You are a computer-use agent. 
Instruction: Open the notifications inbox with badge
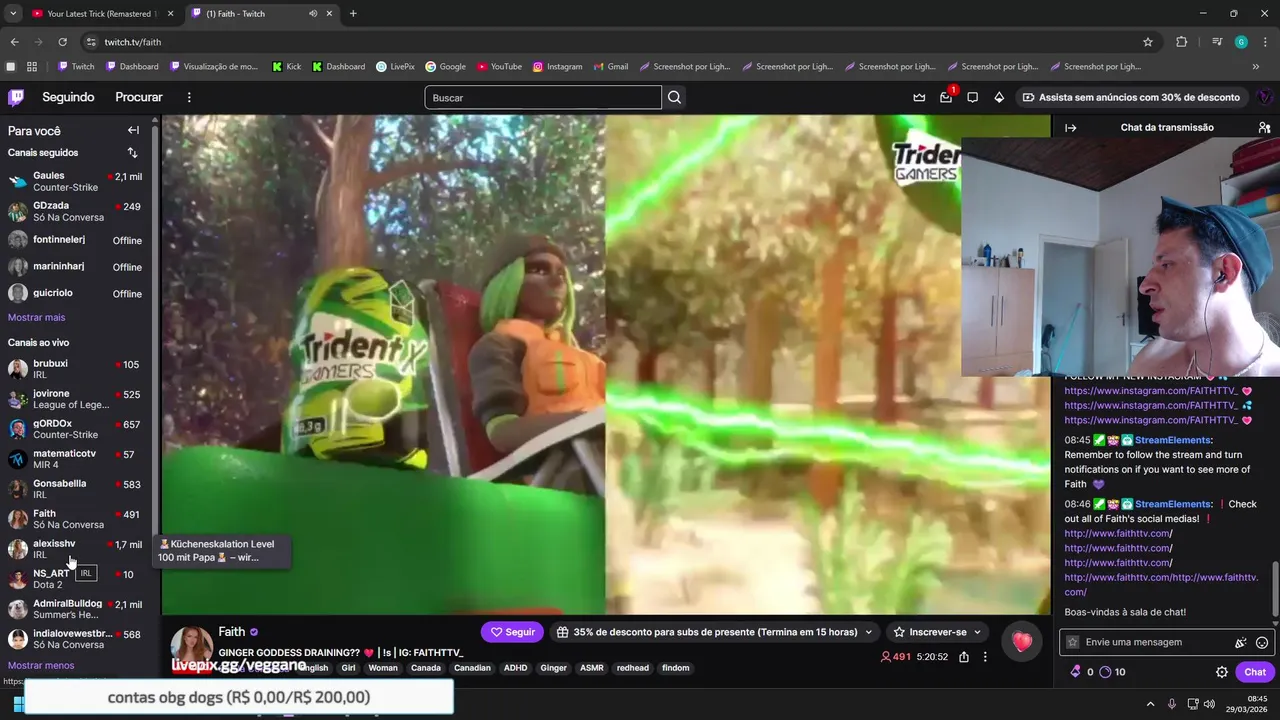[x=946, y=97]
